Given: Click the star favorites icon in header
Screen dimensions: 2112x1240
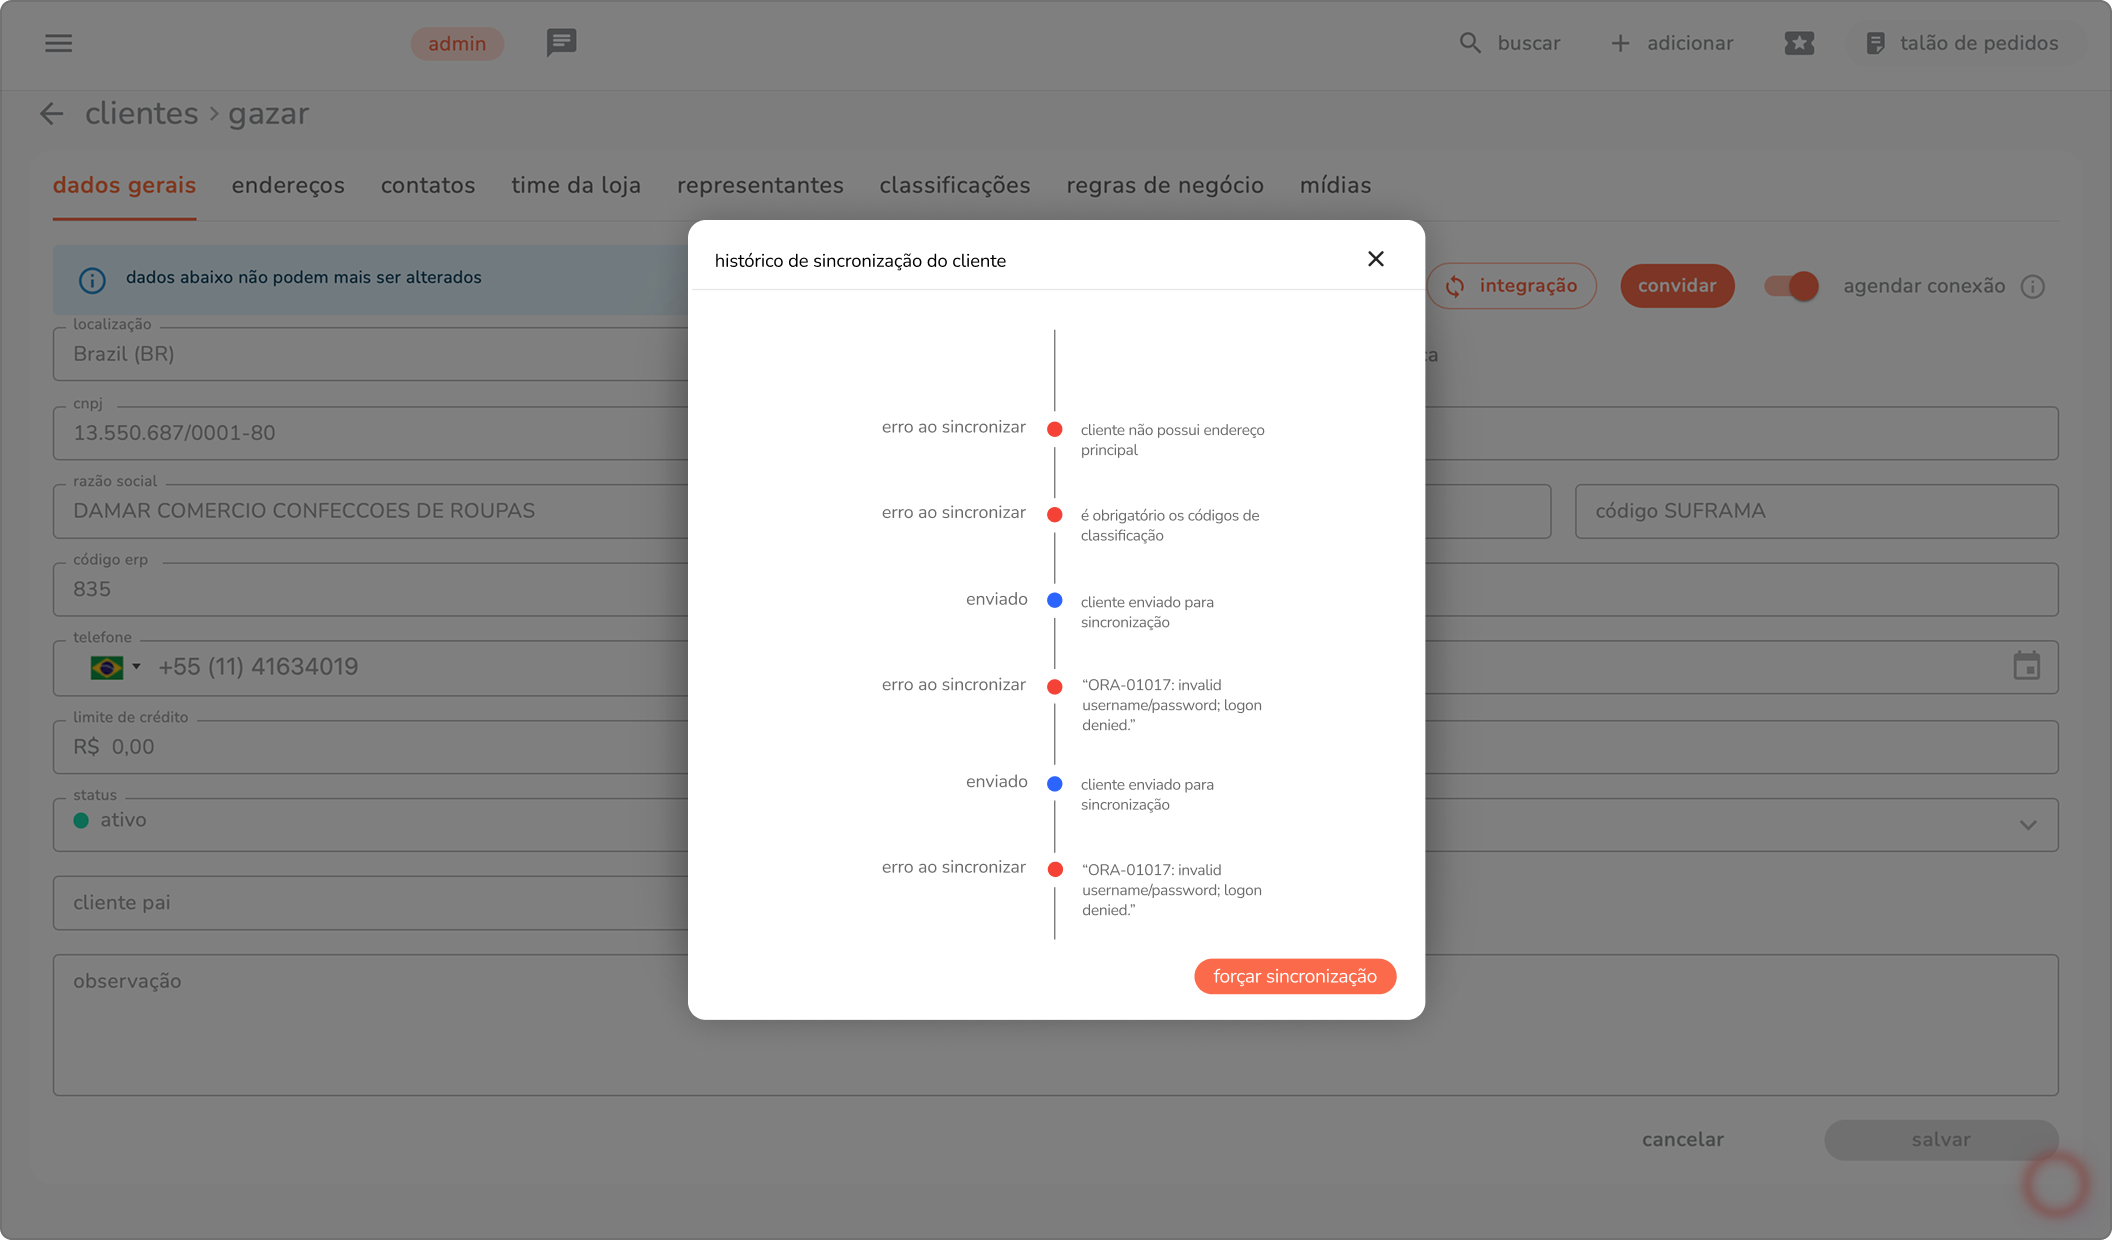Looking at the screenshot, I should tap(1798, 43).
